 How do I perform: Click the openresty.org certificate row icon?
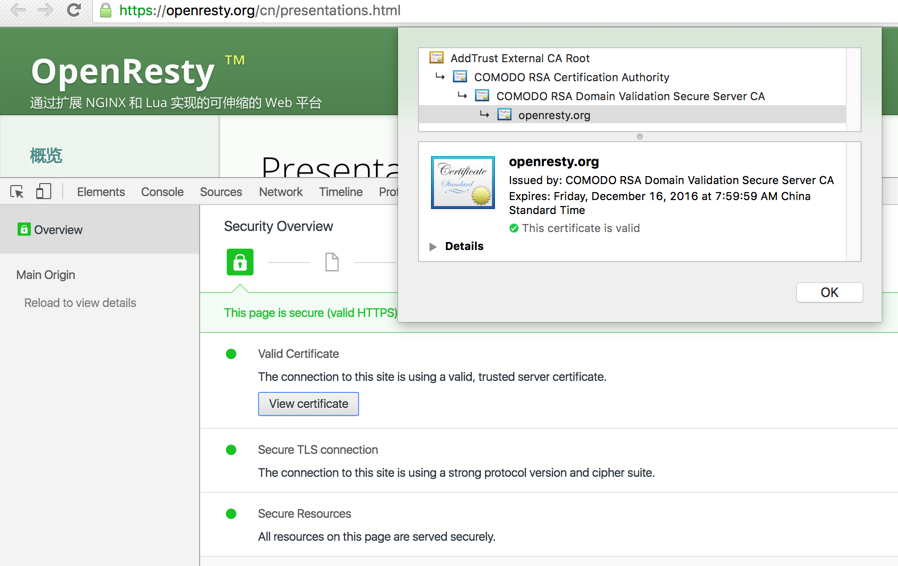pyautogui.click(x=504, y=114)
